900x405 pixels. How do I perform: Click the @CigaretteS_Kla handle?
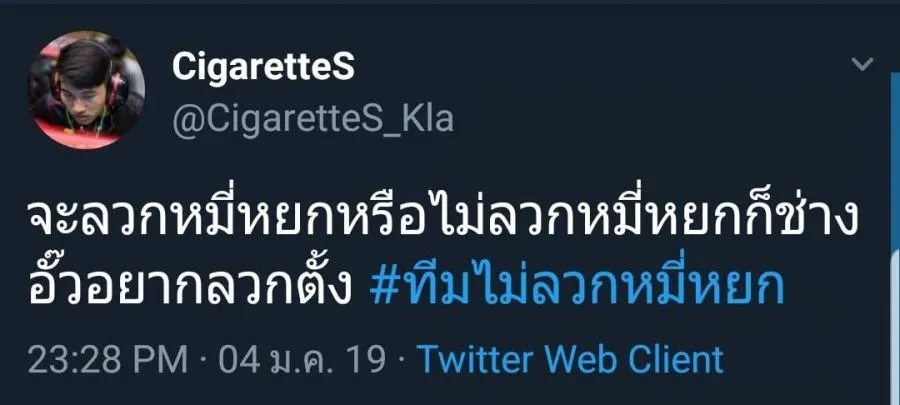pyautogui.click(x=313, y=119)
